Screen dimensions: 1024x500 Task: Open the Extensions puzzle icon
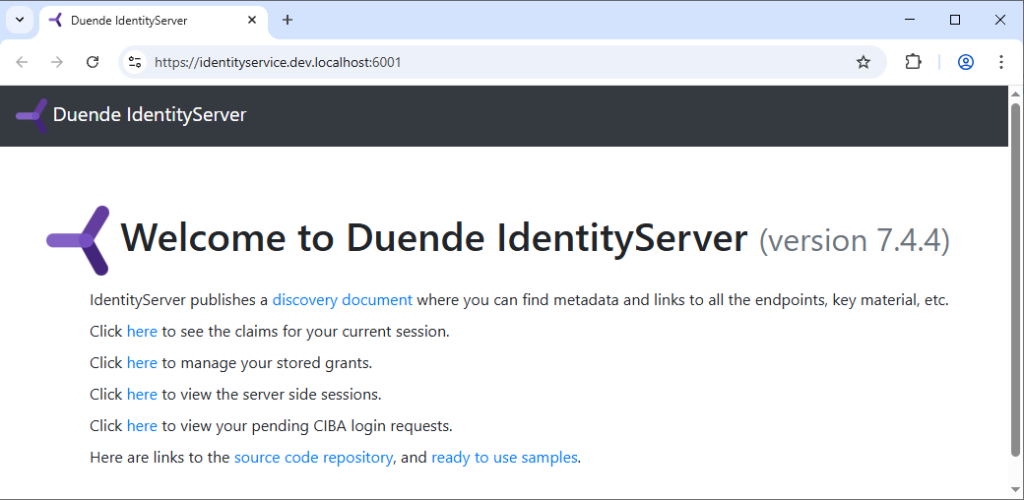click(912, 62)
